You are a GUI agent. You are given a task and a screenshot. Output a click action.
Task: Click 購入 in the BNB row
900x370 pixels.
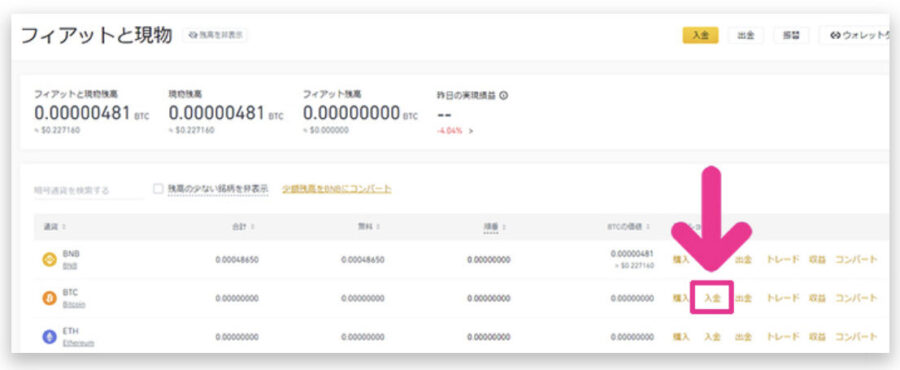[x=681, y=259]
